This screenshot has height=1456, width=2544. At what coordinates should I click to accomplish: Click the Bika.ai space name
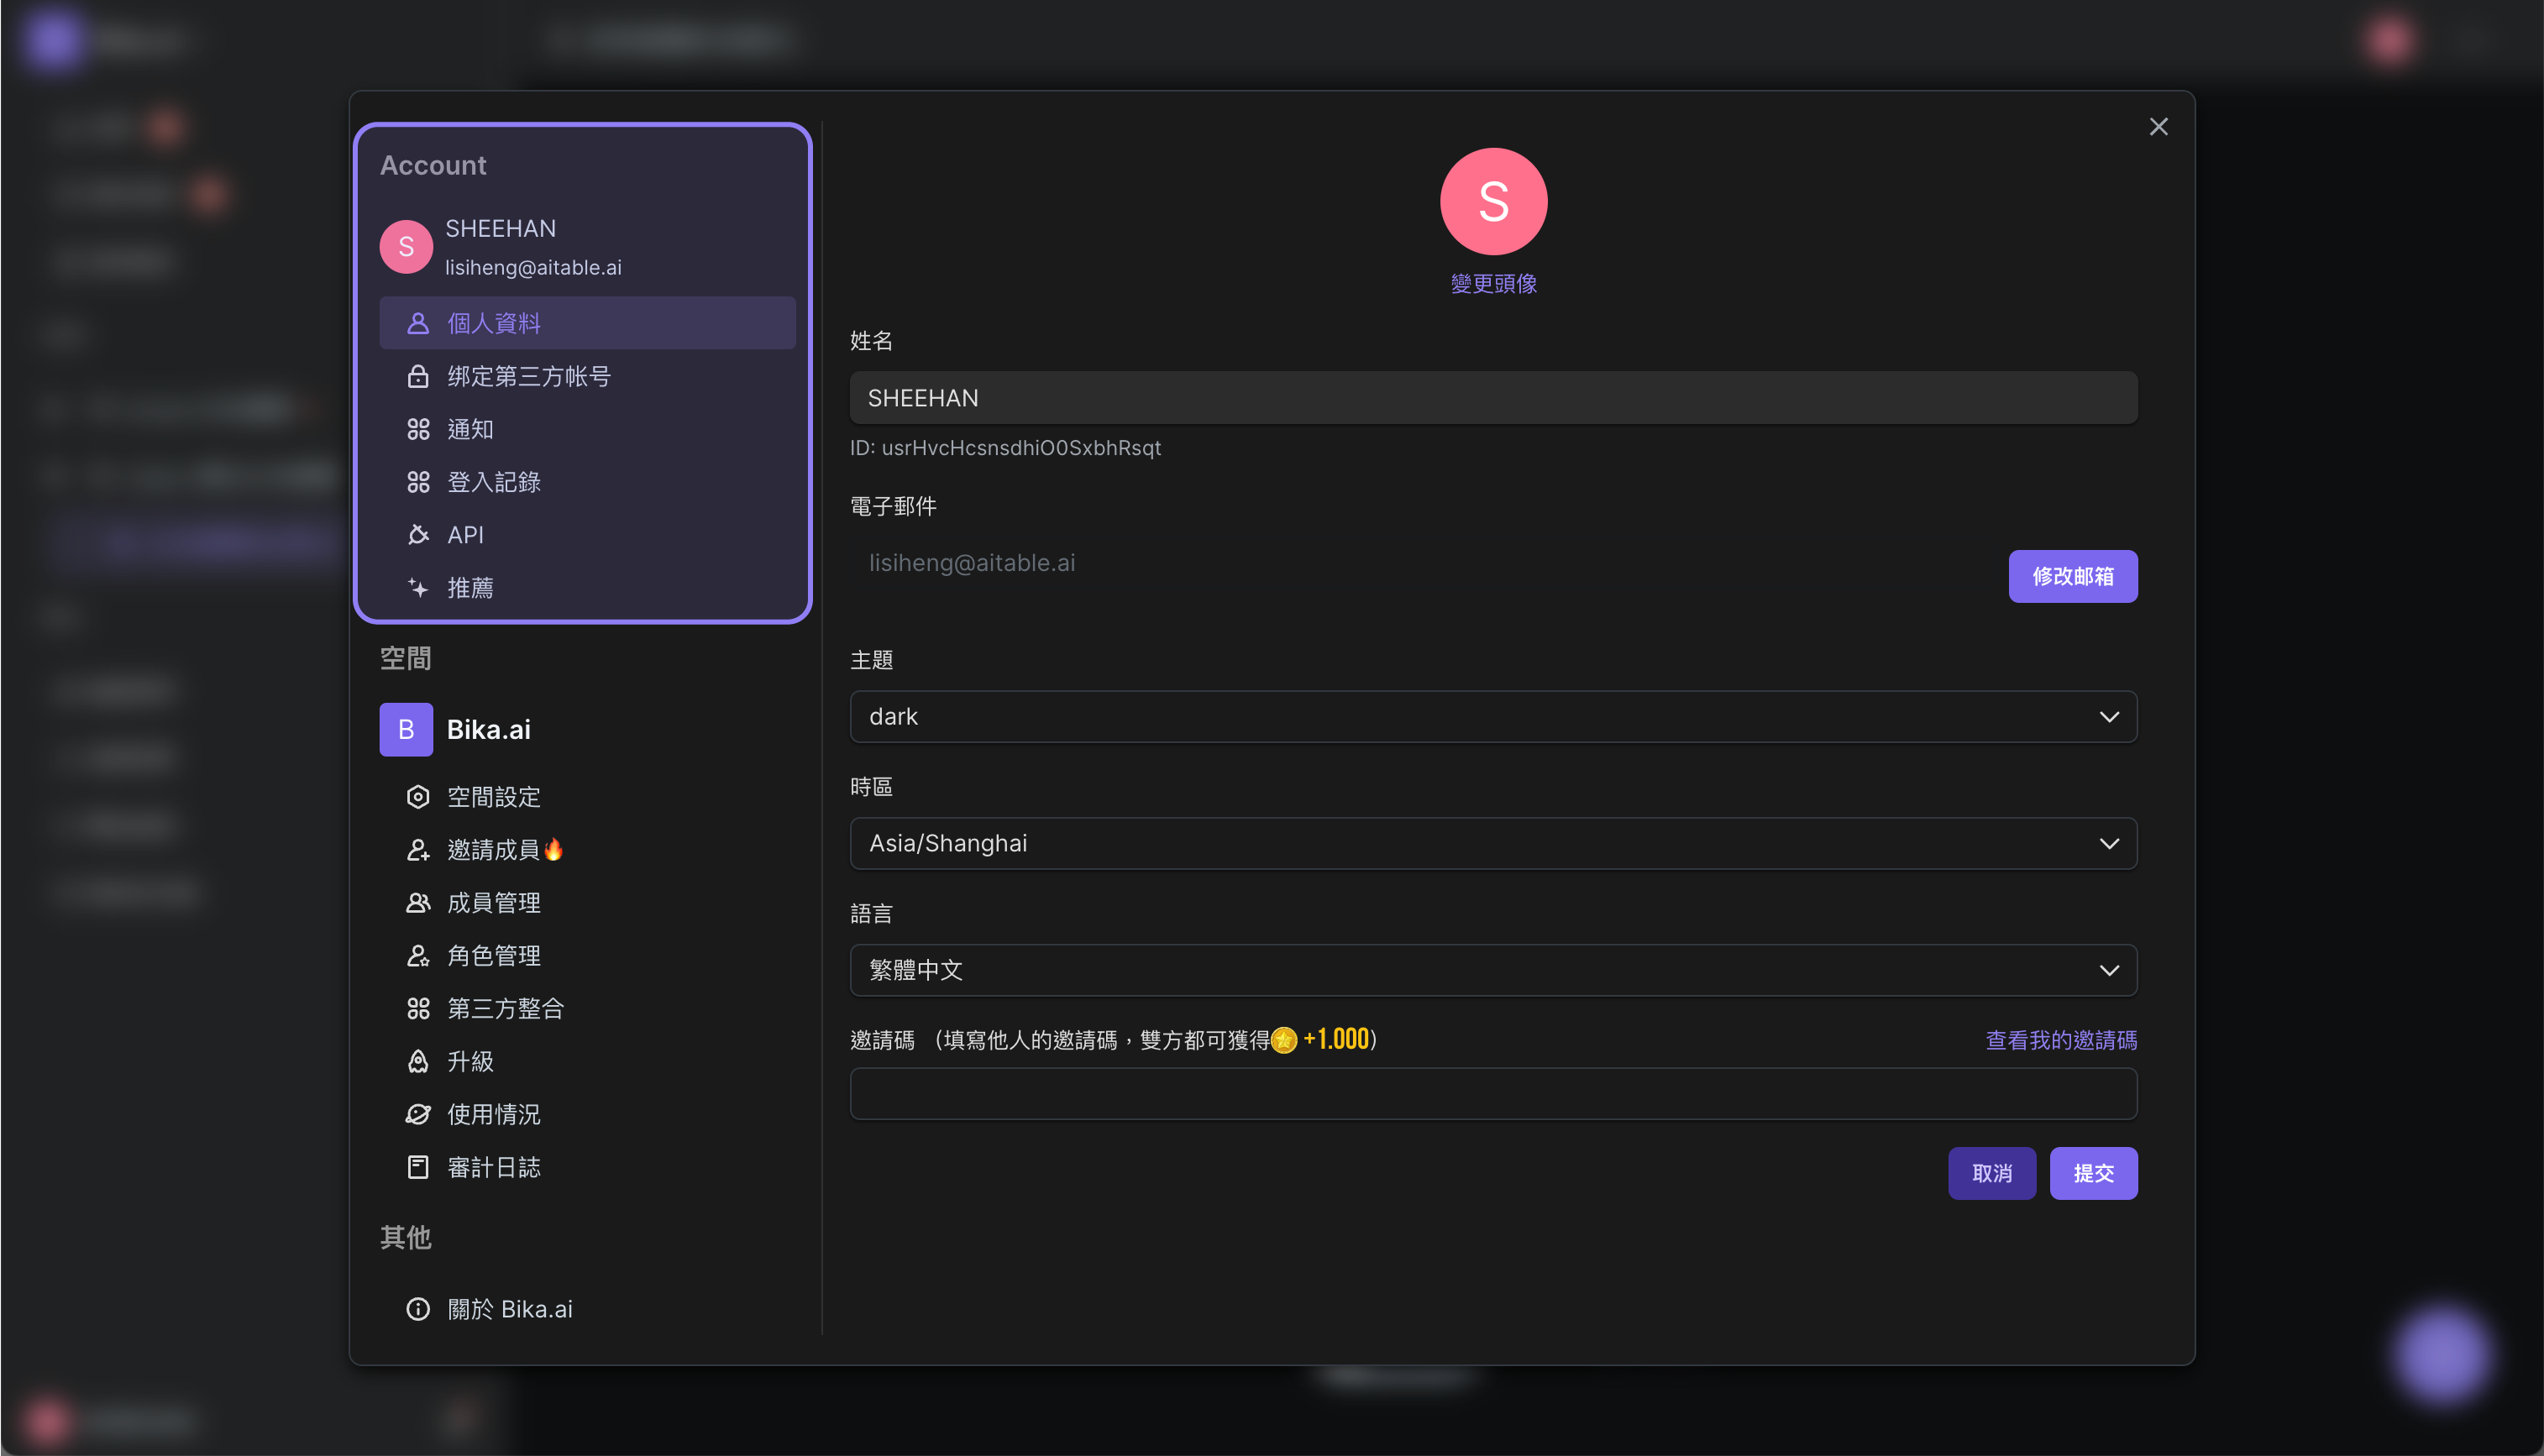(488, 730)
